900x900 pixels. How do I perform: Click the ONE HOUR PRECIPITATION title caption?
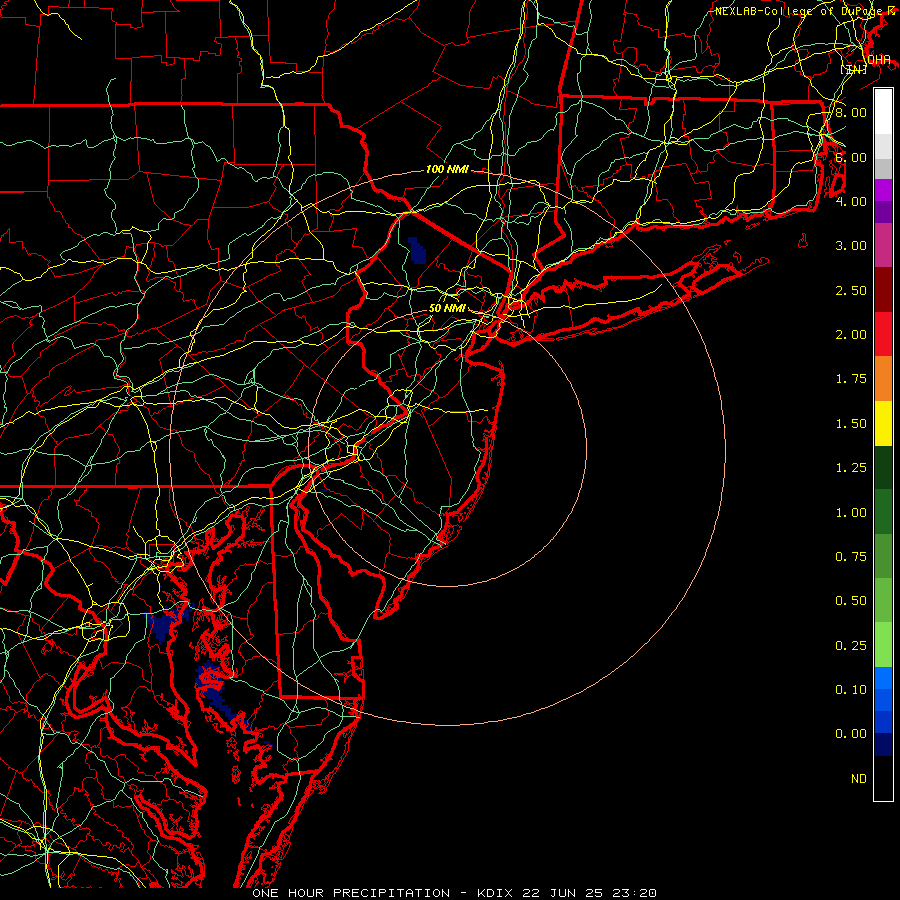click(351, 893)
